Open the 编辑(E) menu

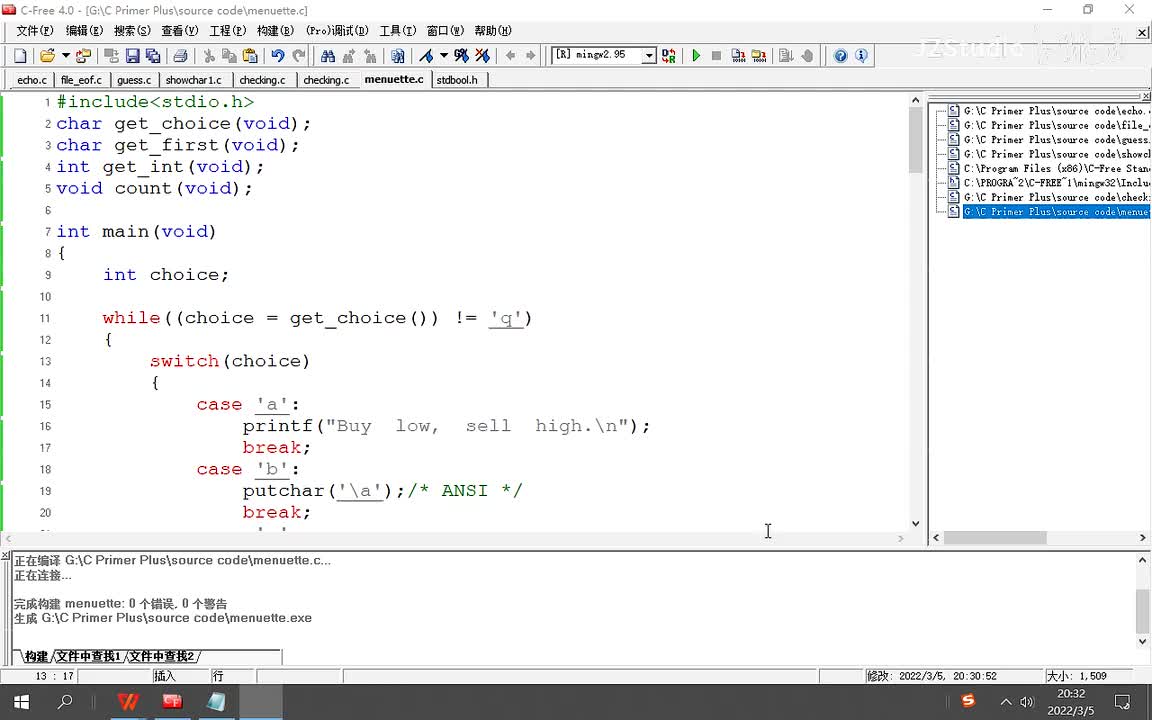click(x=84, y=31)
